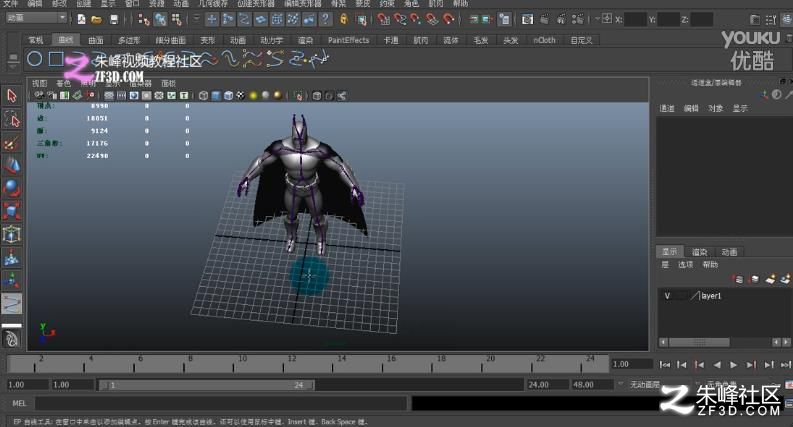
Task: Open the Render Settings icon
Action: [x=577, y=19]
